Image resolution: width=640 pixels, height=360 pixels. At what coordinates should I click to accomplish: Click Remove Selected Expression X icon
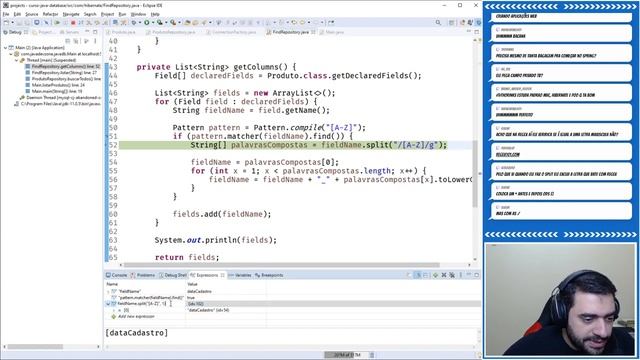pyautogui.click(x=444, y=275)
